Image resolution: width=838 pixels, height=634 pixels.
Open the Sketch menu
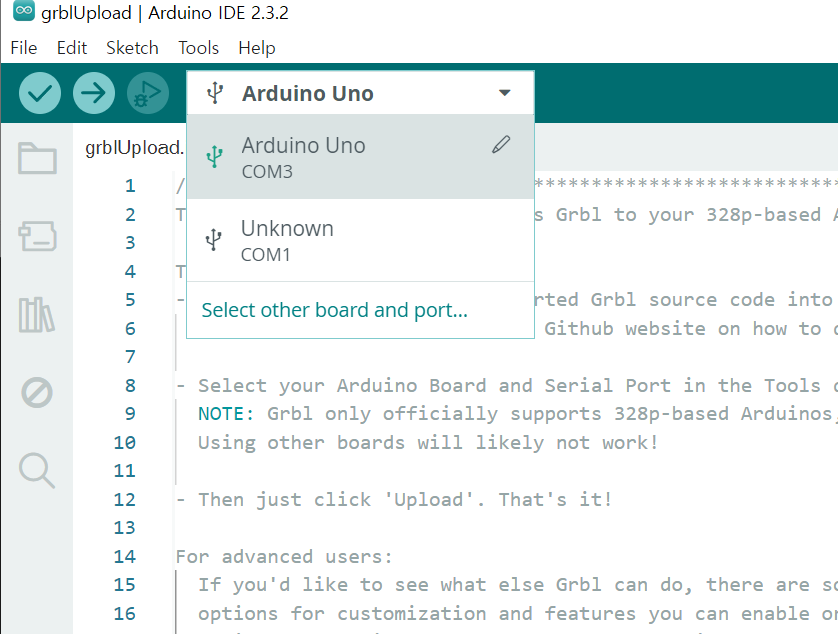(133, 48)
